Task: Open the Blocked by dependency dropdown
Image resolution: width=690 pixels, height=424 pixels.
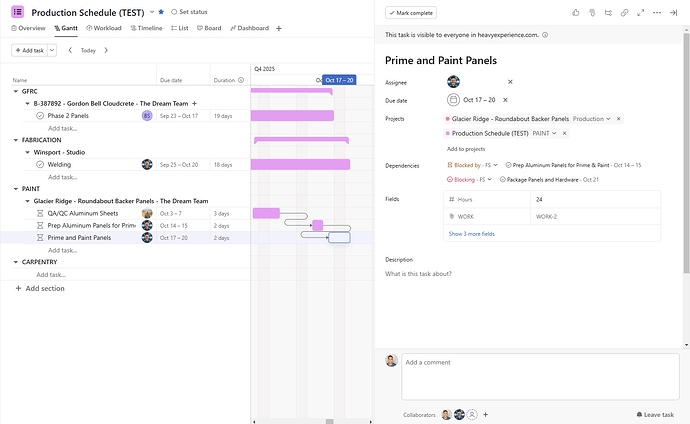Action: 472,165
